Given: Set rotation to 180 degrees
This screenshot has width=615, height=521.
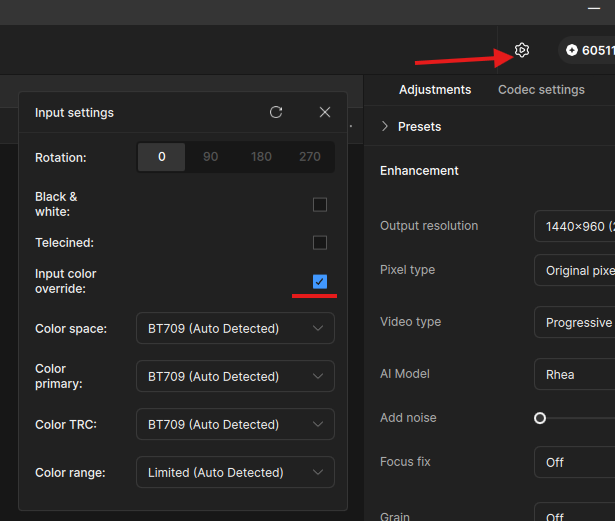Looking at the screenshot, I should (x=261, y=157).
